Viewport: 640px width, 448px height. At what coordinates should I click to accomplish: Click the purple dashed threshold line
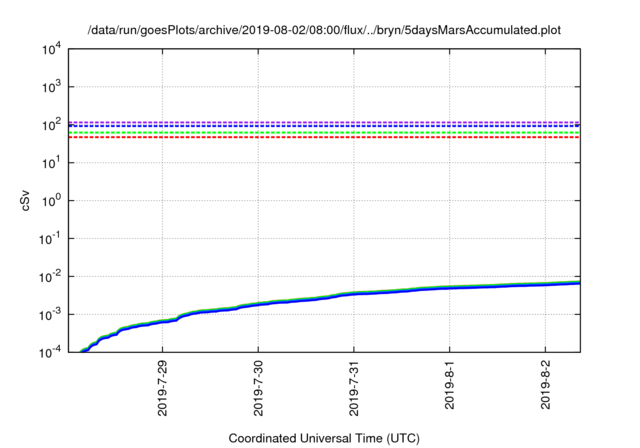tap(324, 122)
